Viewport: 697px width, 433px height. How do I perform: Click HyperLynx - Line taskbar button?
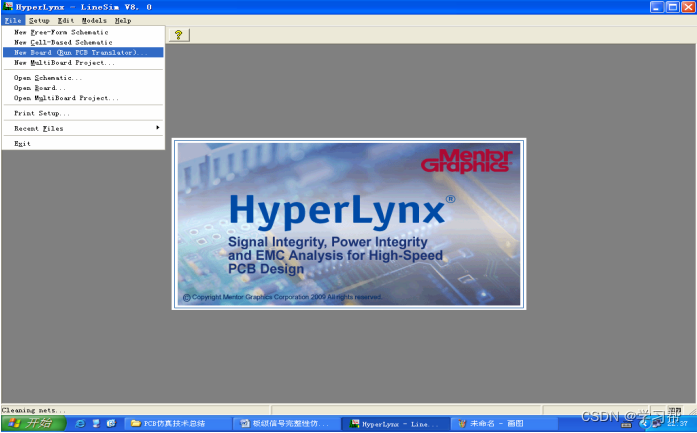click(x=396, y=424)
